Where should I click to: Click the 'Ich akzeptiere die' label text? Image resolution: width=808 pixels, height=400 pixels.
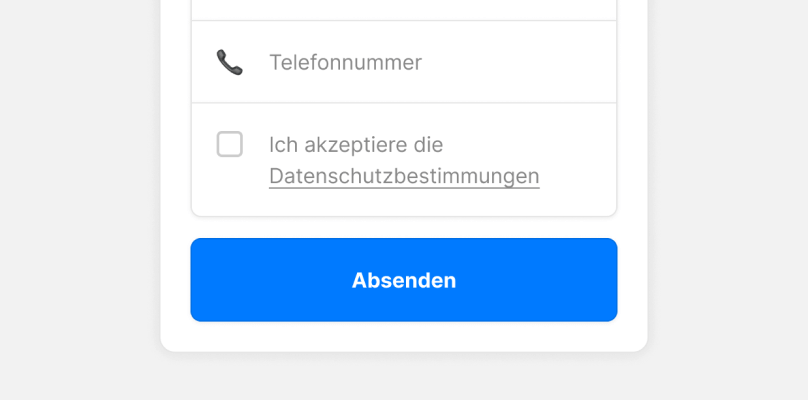pos(356,145)
